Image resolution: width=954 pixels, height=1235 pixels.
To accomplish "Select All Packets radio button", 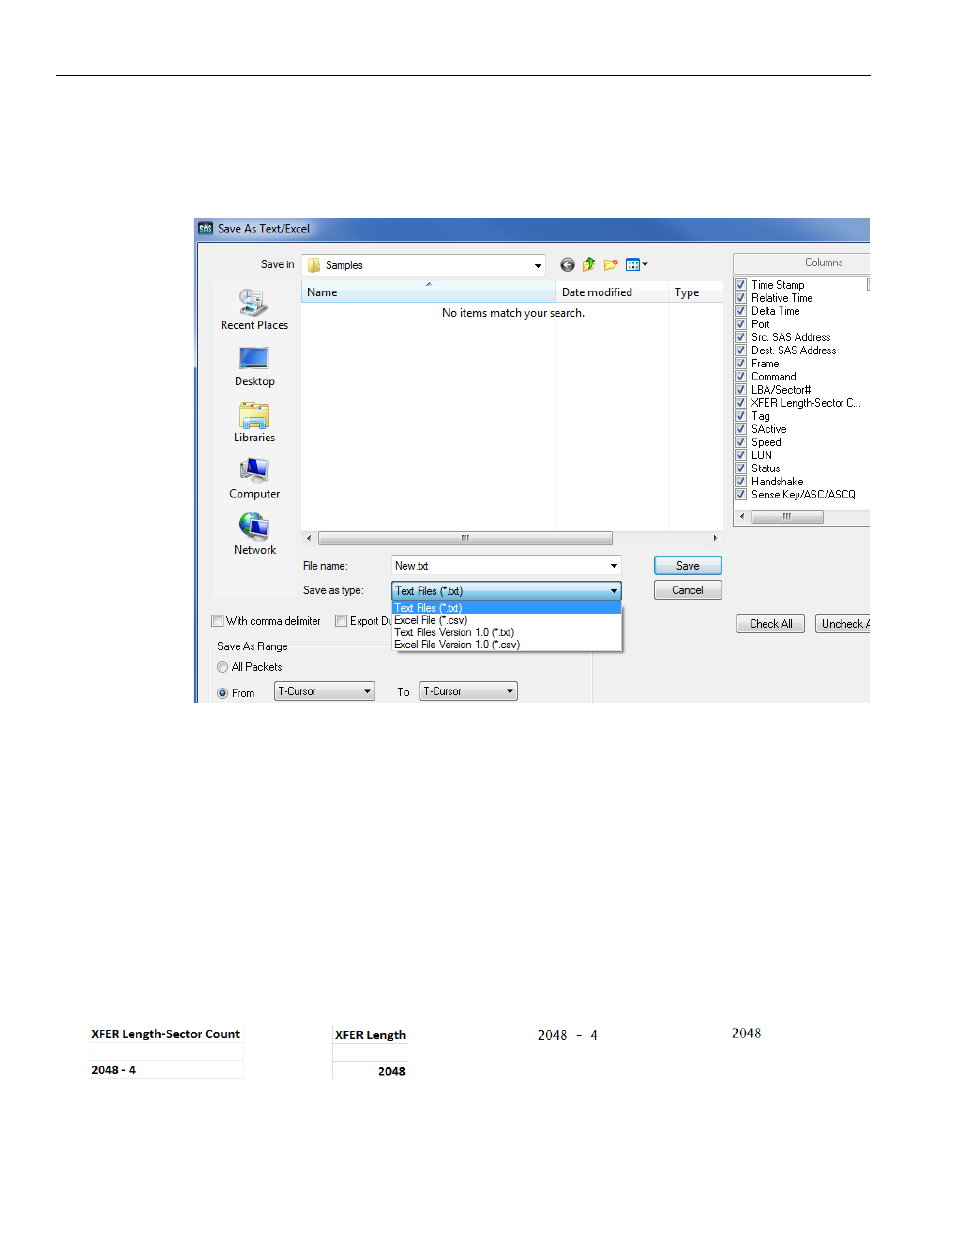I will [x=222, y=667].
